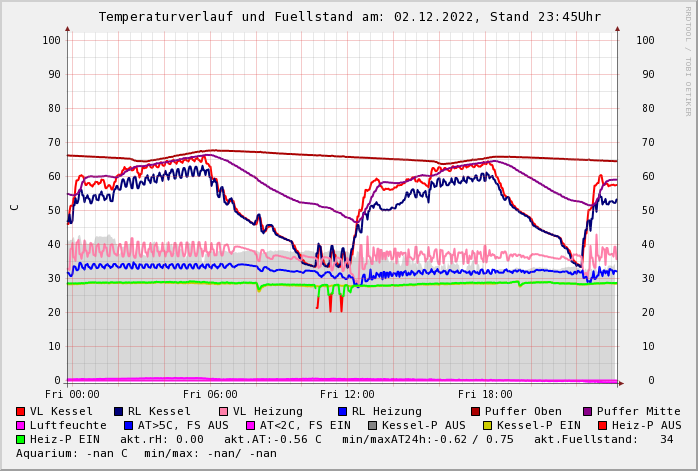The width and height of the screenshot is (698, 471).
Task: Click the magenta Luftfeuchte legend swatch
Action: pos(21,426)
